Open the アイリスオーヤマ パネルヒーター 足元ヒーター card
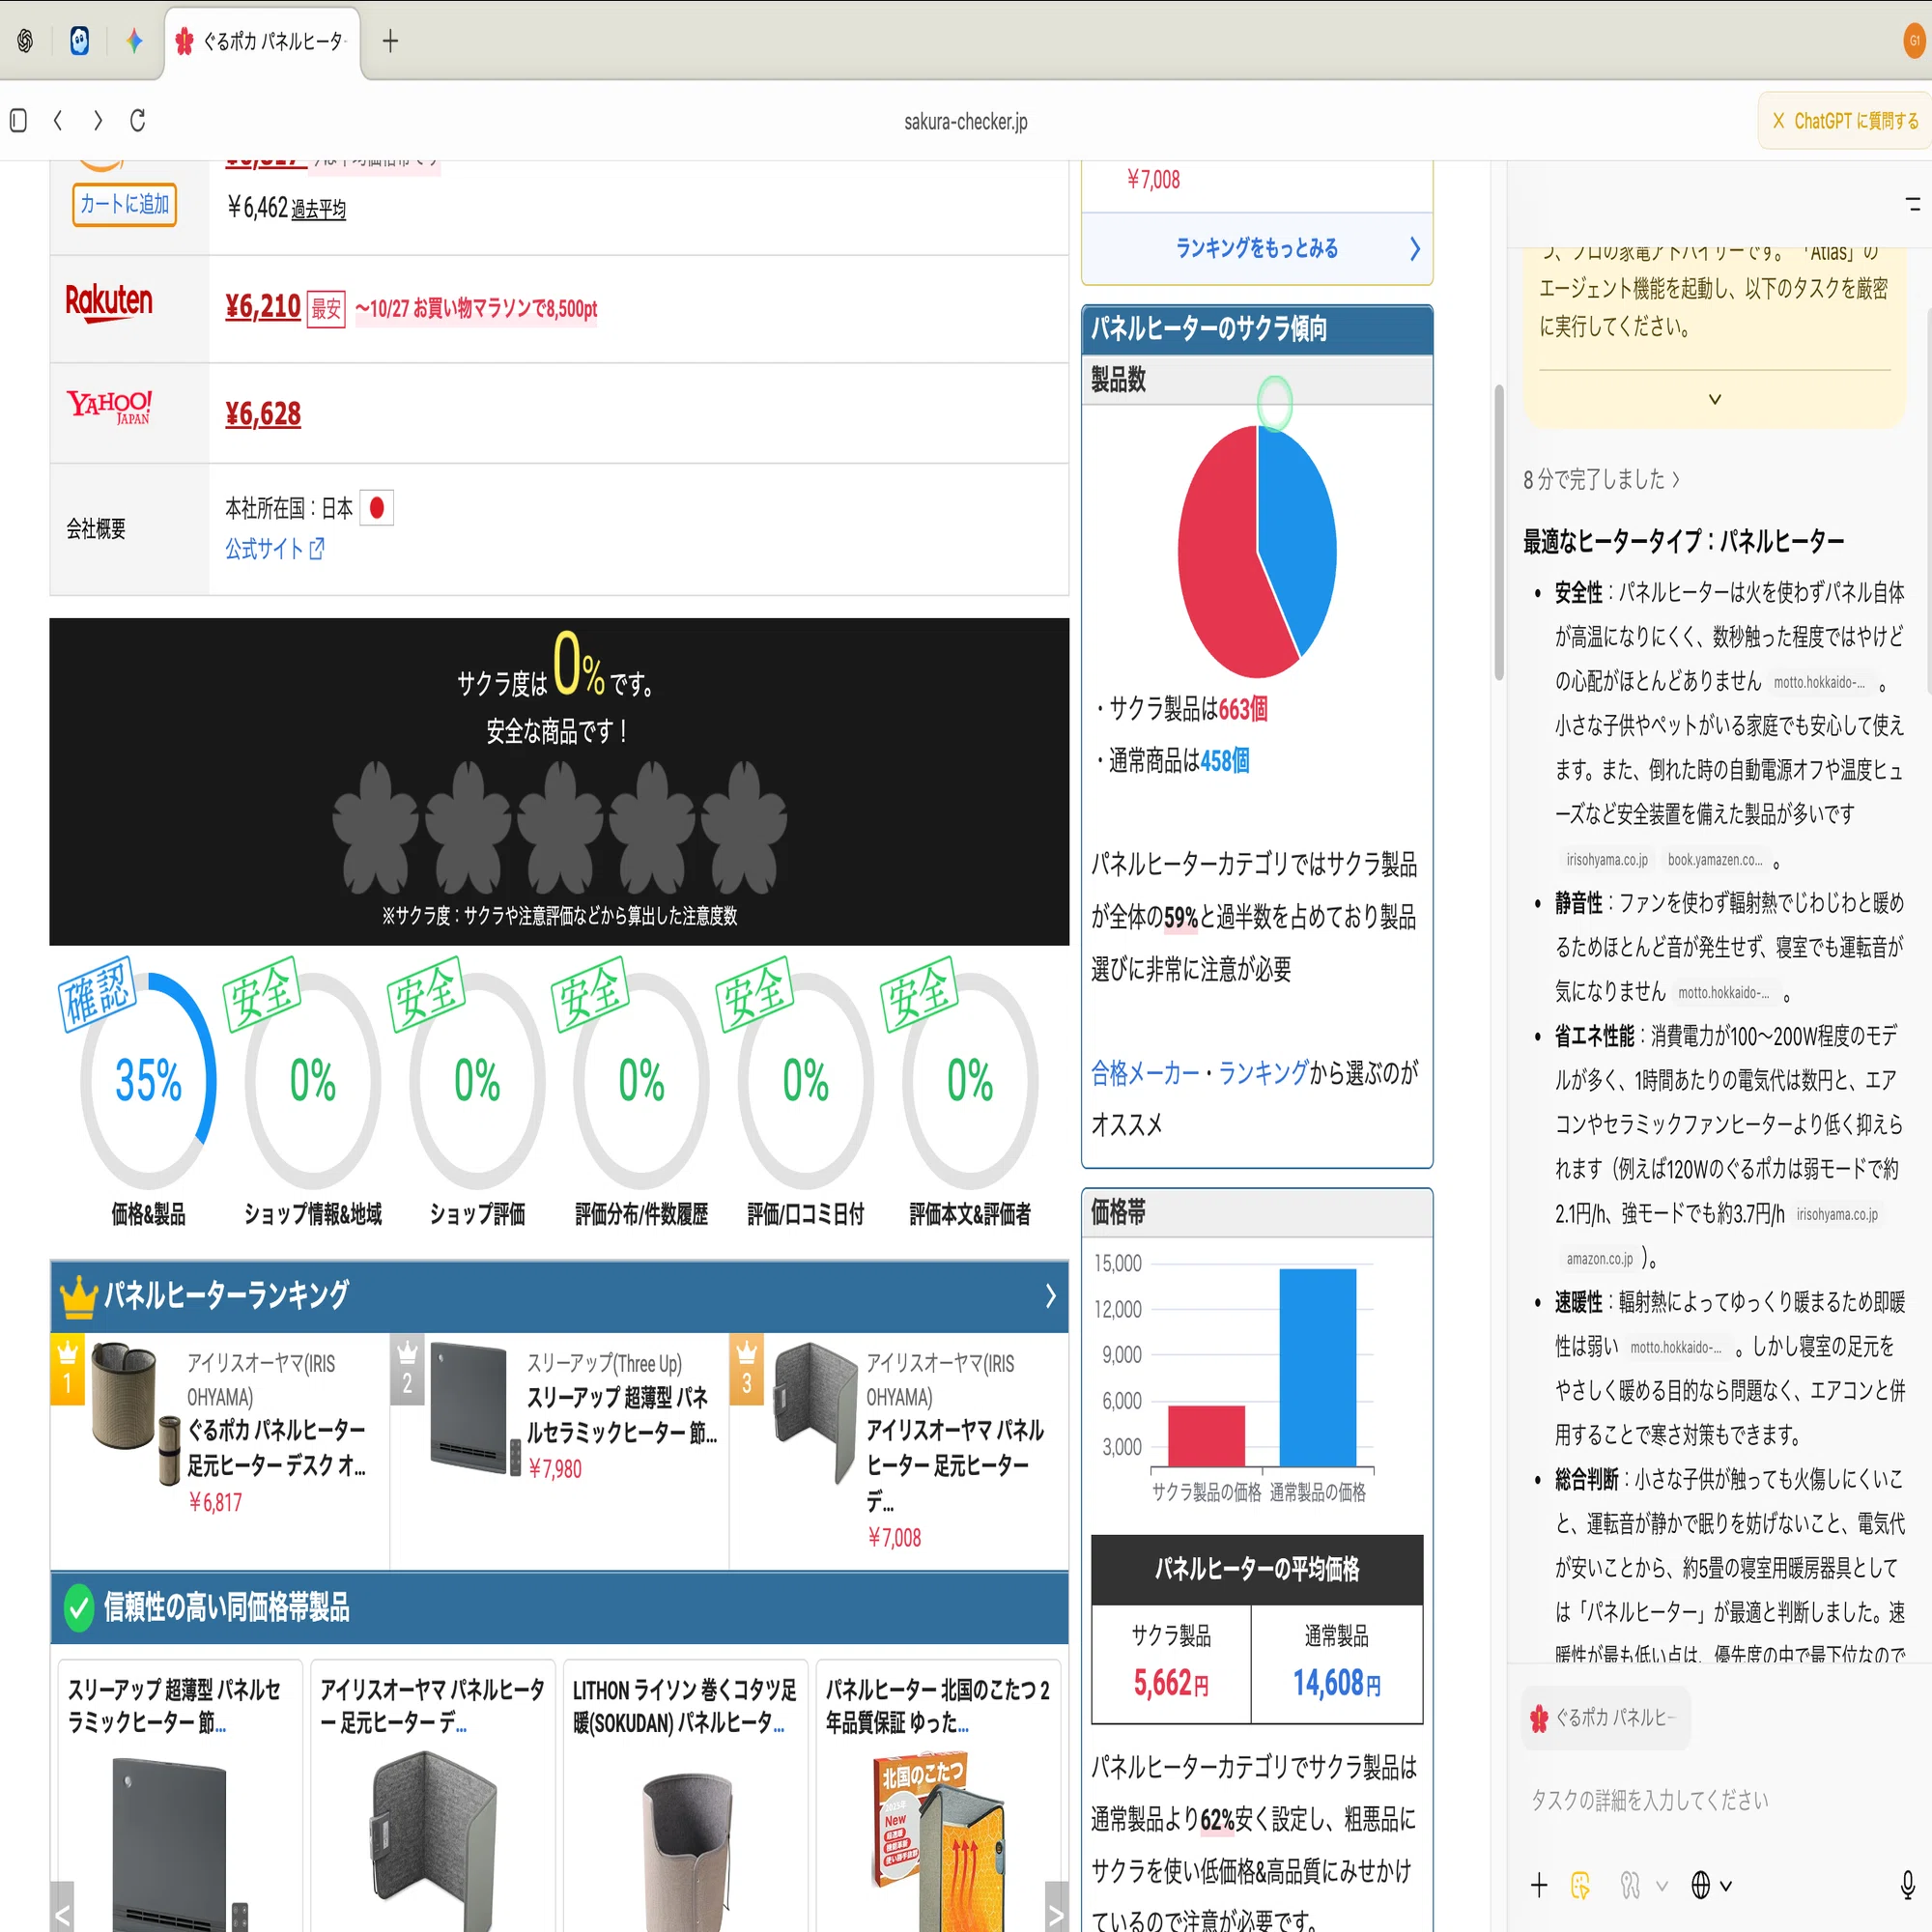Screen dimensions: 1932x1932 pos(433,1795)
